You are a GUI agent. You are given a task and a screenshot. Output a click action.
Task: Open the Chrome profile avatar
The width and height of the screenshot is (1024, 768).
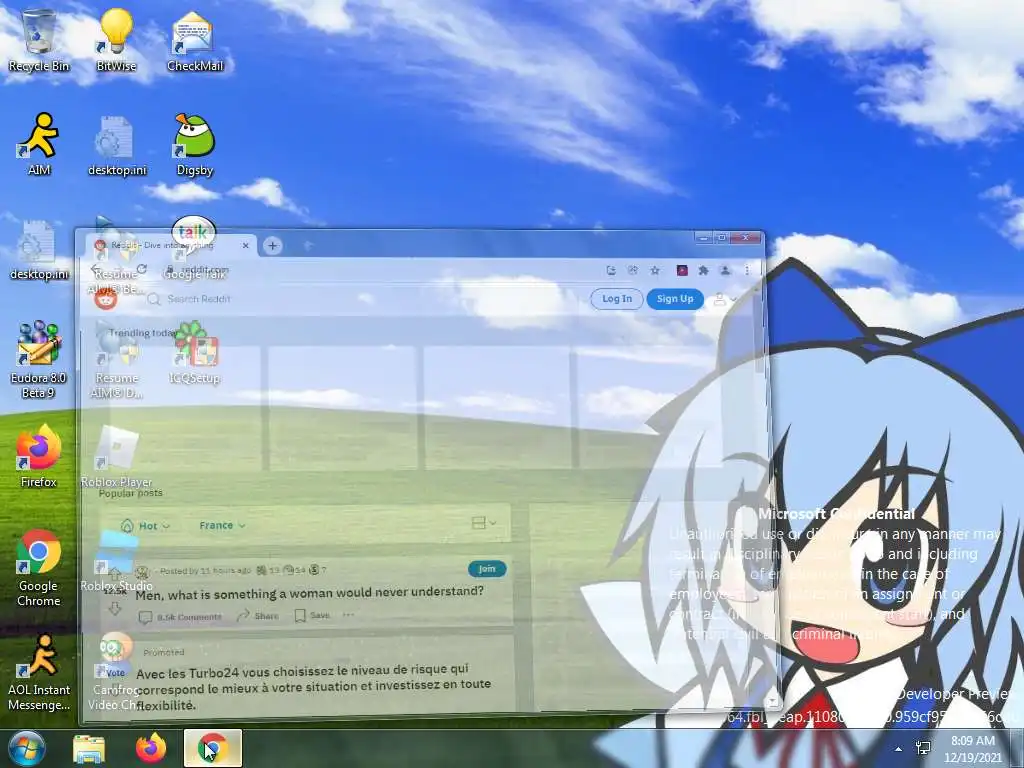coord(725,270)
